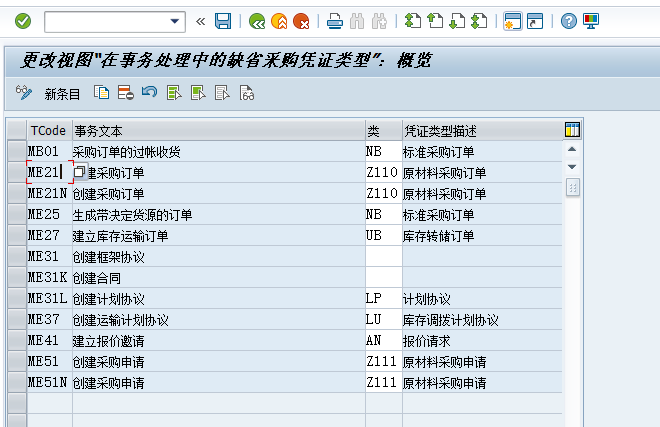Click the Z111 type field in ME51N row

[x=383, y=383]
